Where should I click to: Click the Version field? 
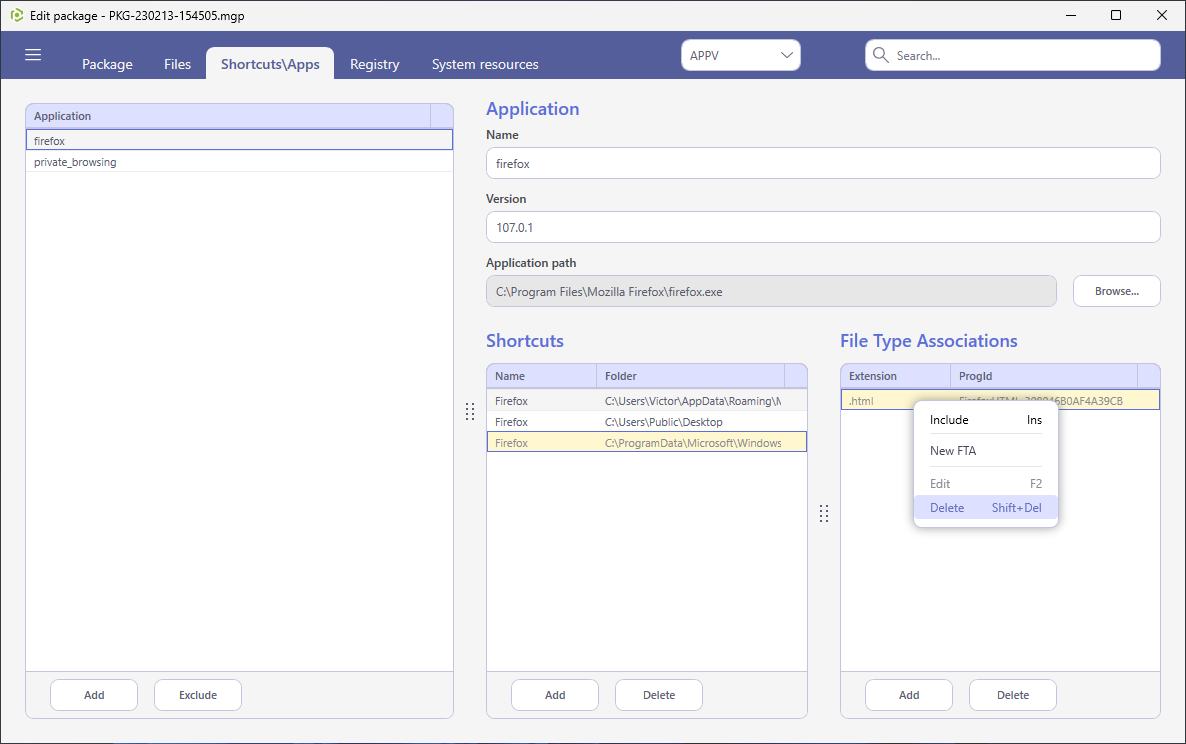click(823, 228)
